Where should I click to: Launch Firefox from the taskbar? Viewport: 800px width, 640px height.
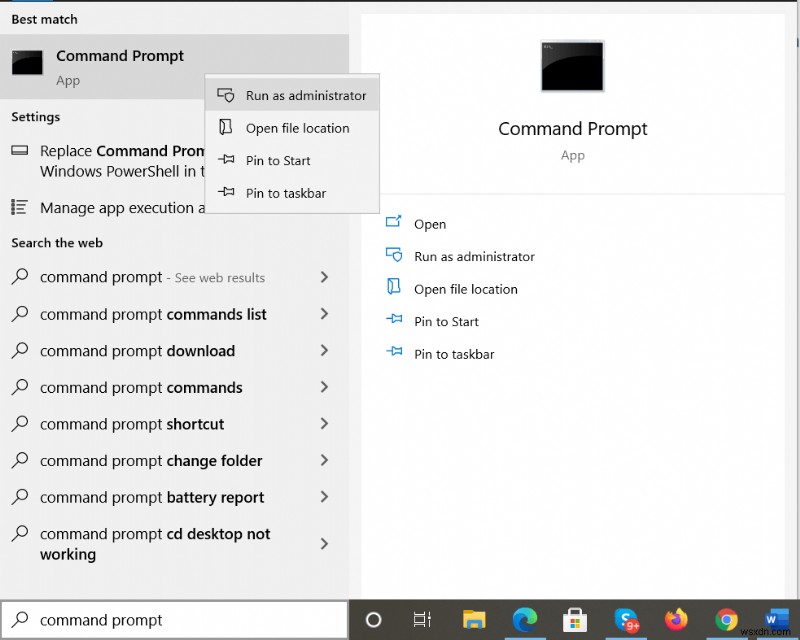pyautogui.click(x=677, y=620)
